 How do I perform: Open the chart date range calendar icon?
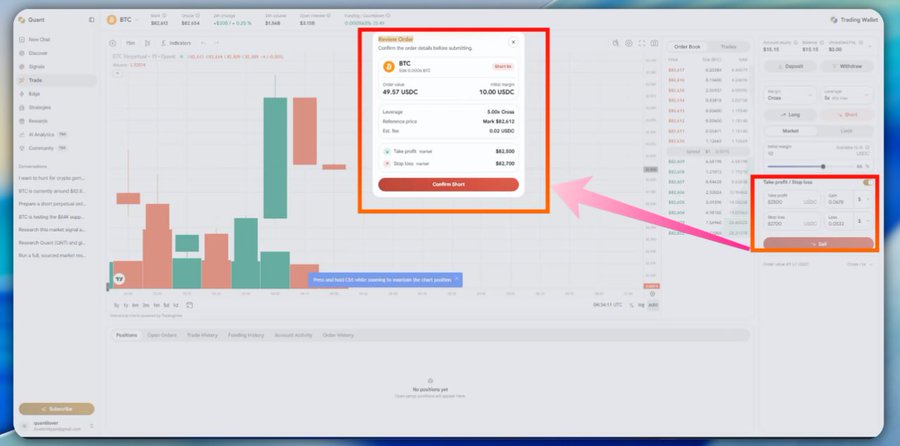tap(189, 305)
